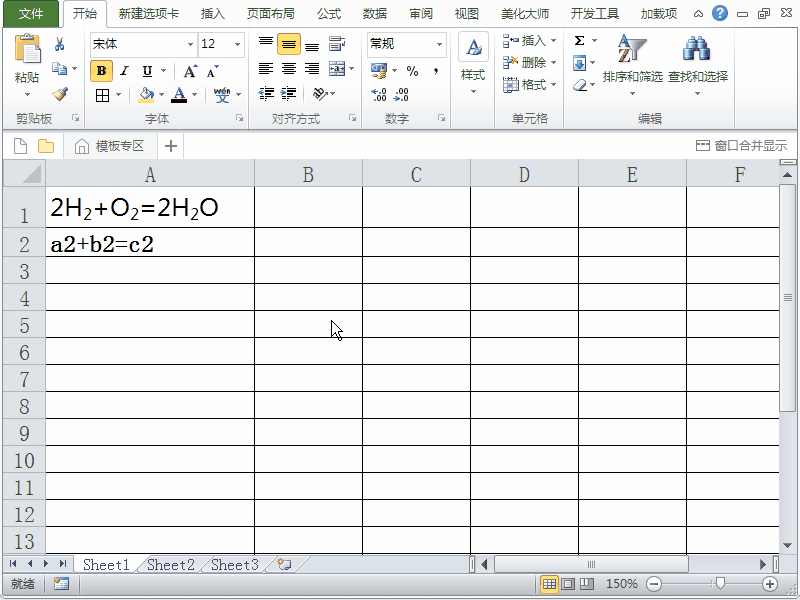Click the increase font size icon
Image resolution: width=800 pixels, height=600 pixels.
pyautogui.click(x=189, y=71)
